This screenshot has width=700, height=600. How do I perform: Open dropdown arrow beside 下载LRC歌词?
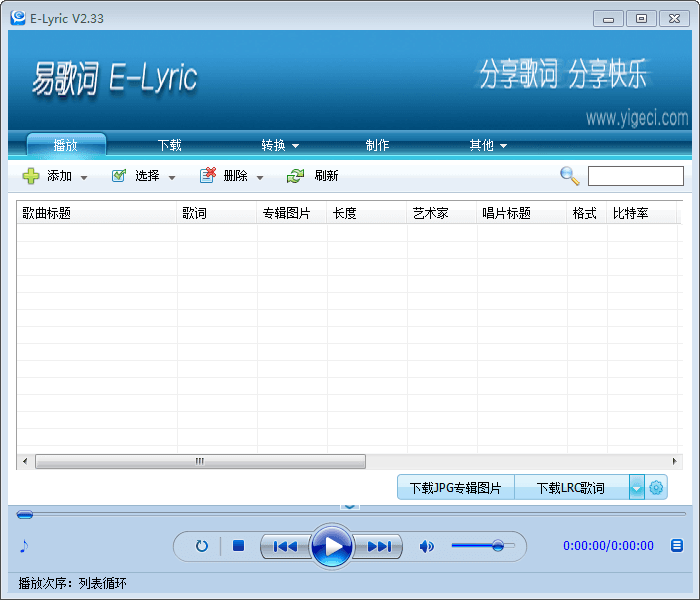[x=637, y=488]
